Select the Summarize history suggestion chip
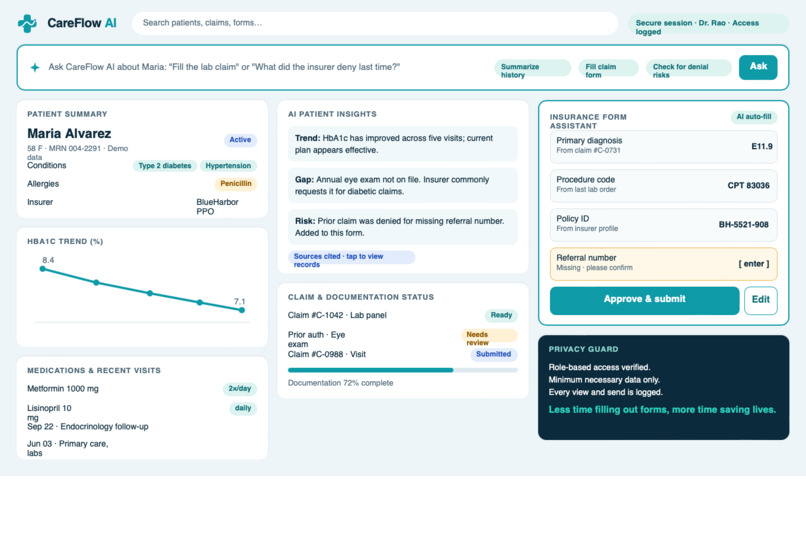 pyautogui.click(x=532, y=68)
